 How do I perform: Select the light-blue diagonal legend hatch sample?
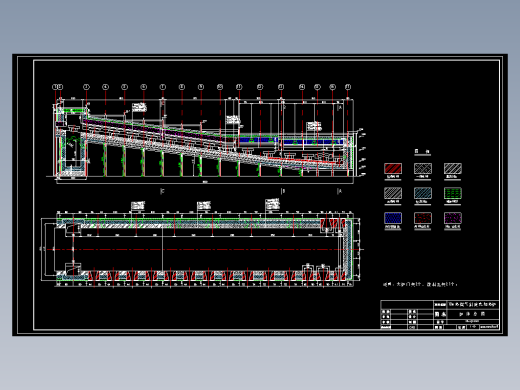coord(423,193)
